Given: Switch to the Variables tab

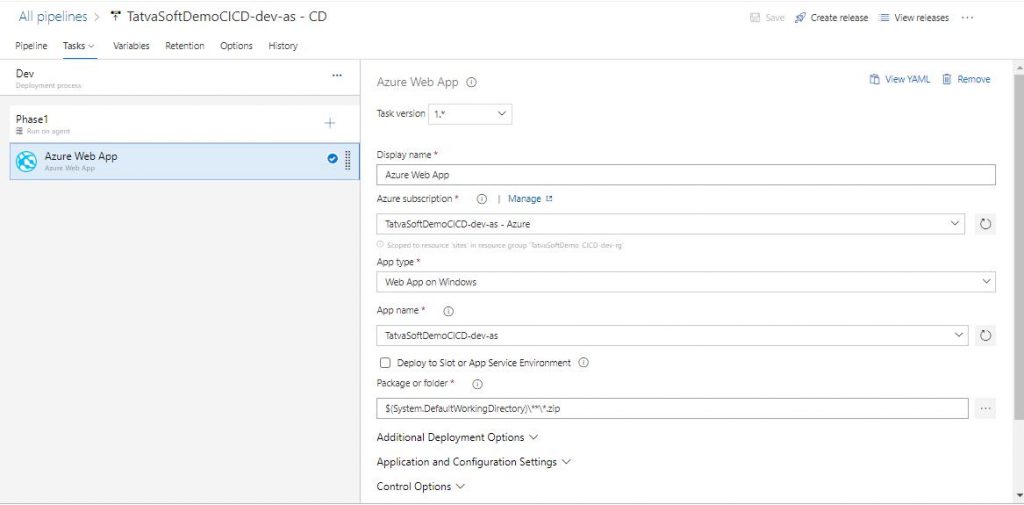Looking at the screenshot, I should [131, 46].
